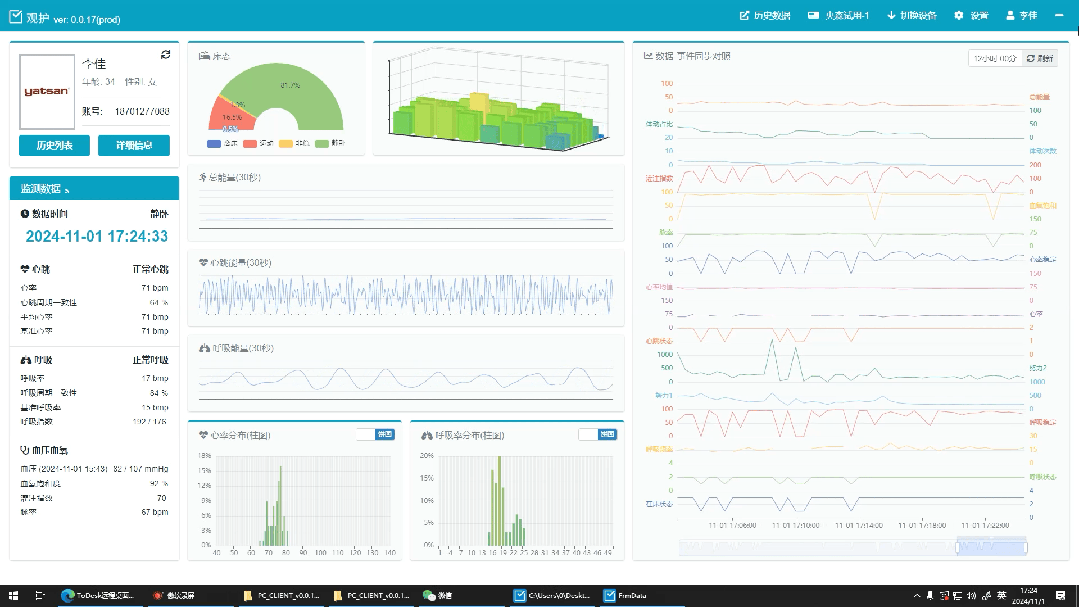The image size is (1079, 607).
Task: Click the timestamp 2024-11-01 17:24:33
Action: 96,237
